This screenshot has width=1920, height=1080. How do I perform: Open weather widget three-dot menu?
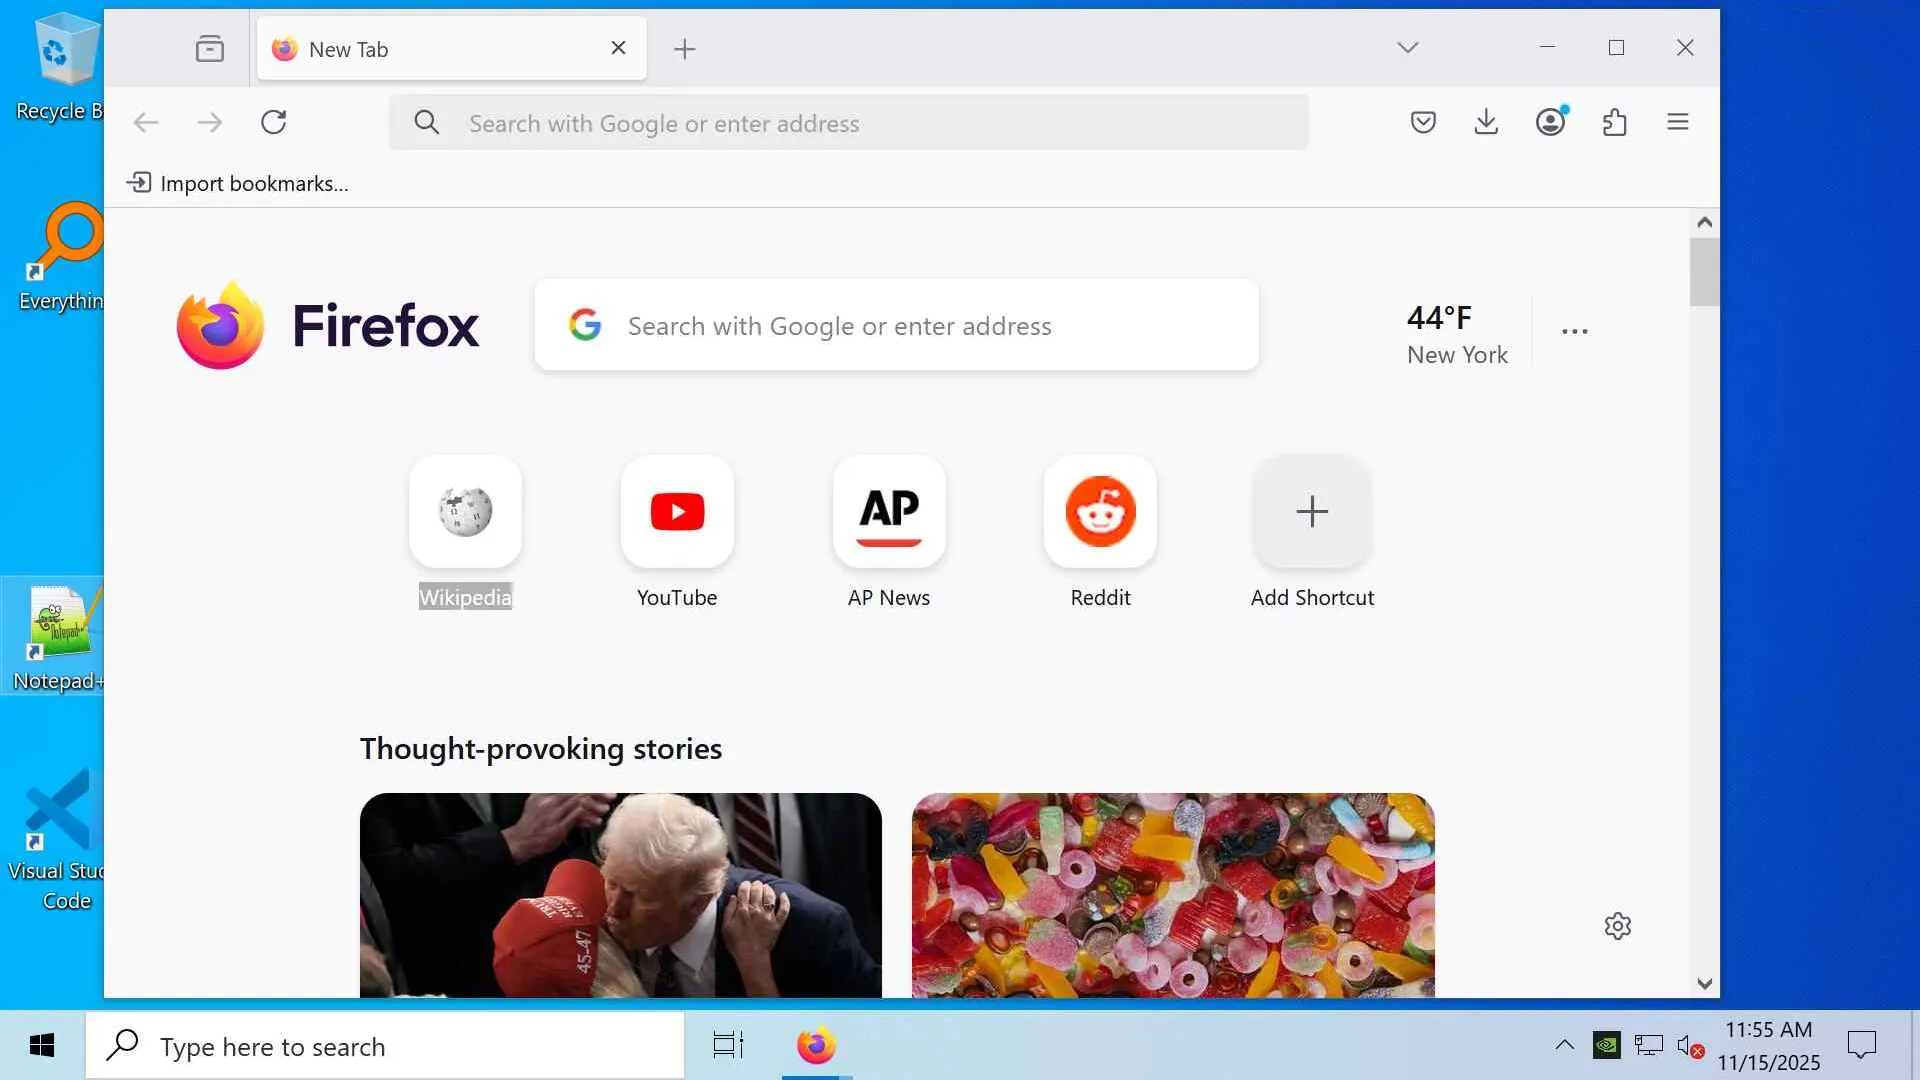pos(1574,332)
